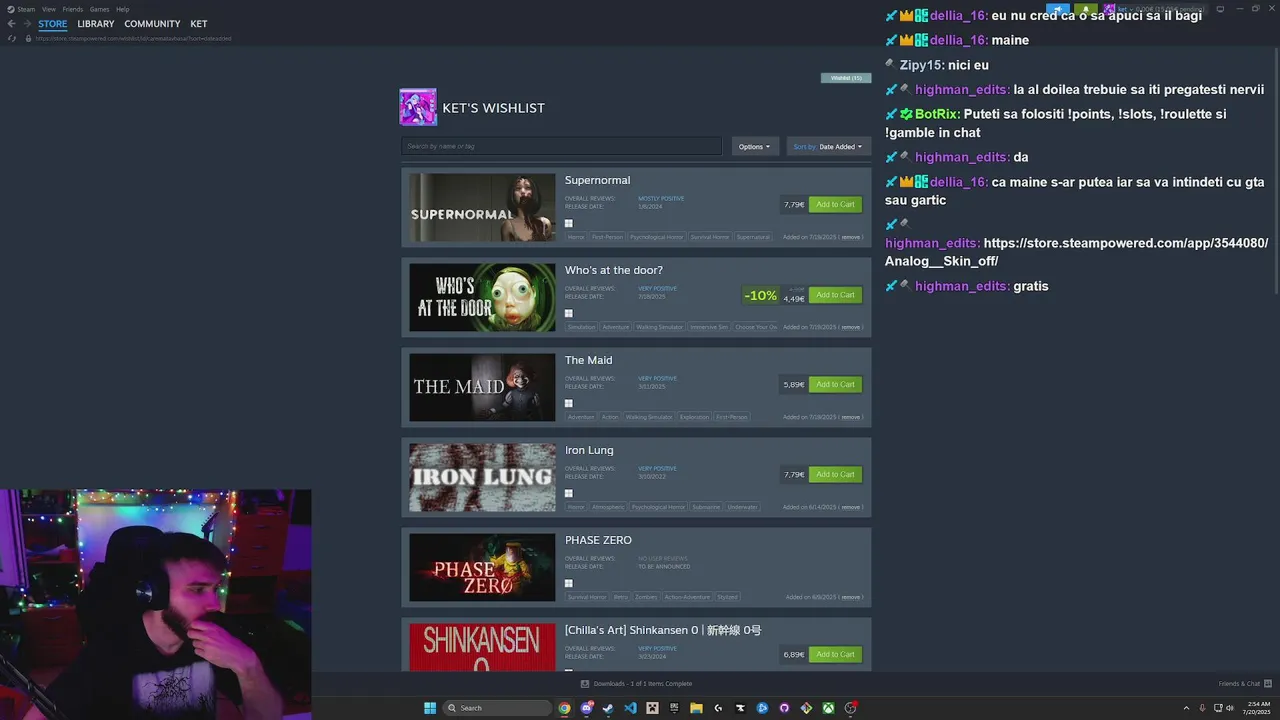
Task: Open the Xbox app from the taskbar
Action: [x=828, y=708]
